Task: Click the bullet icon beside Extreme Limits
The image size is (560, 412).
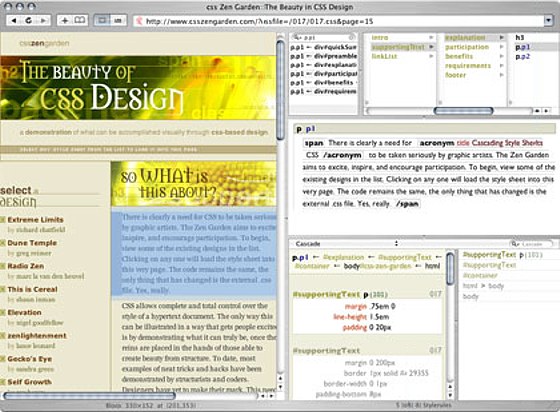Action: (2, 220)
